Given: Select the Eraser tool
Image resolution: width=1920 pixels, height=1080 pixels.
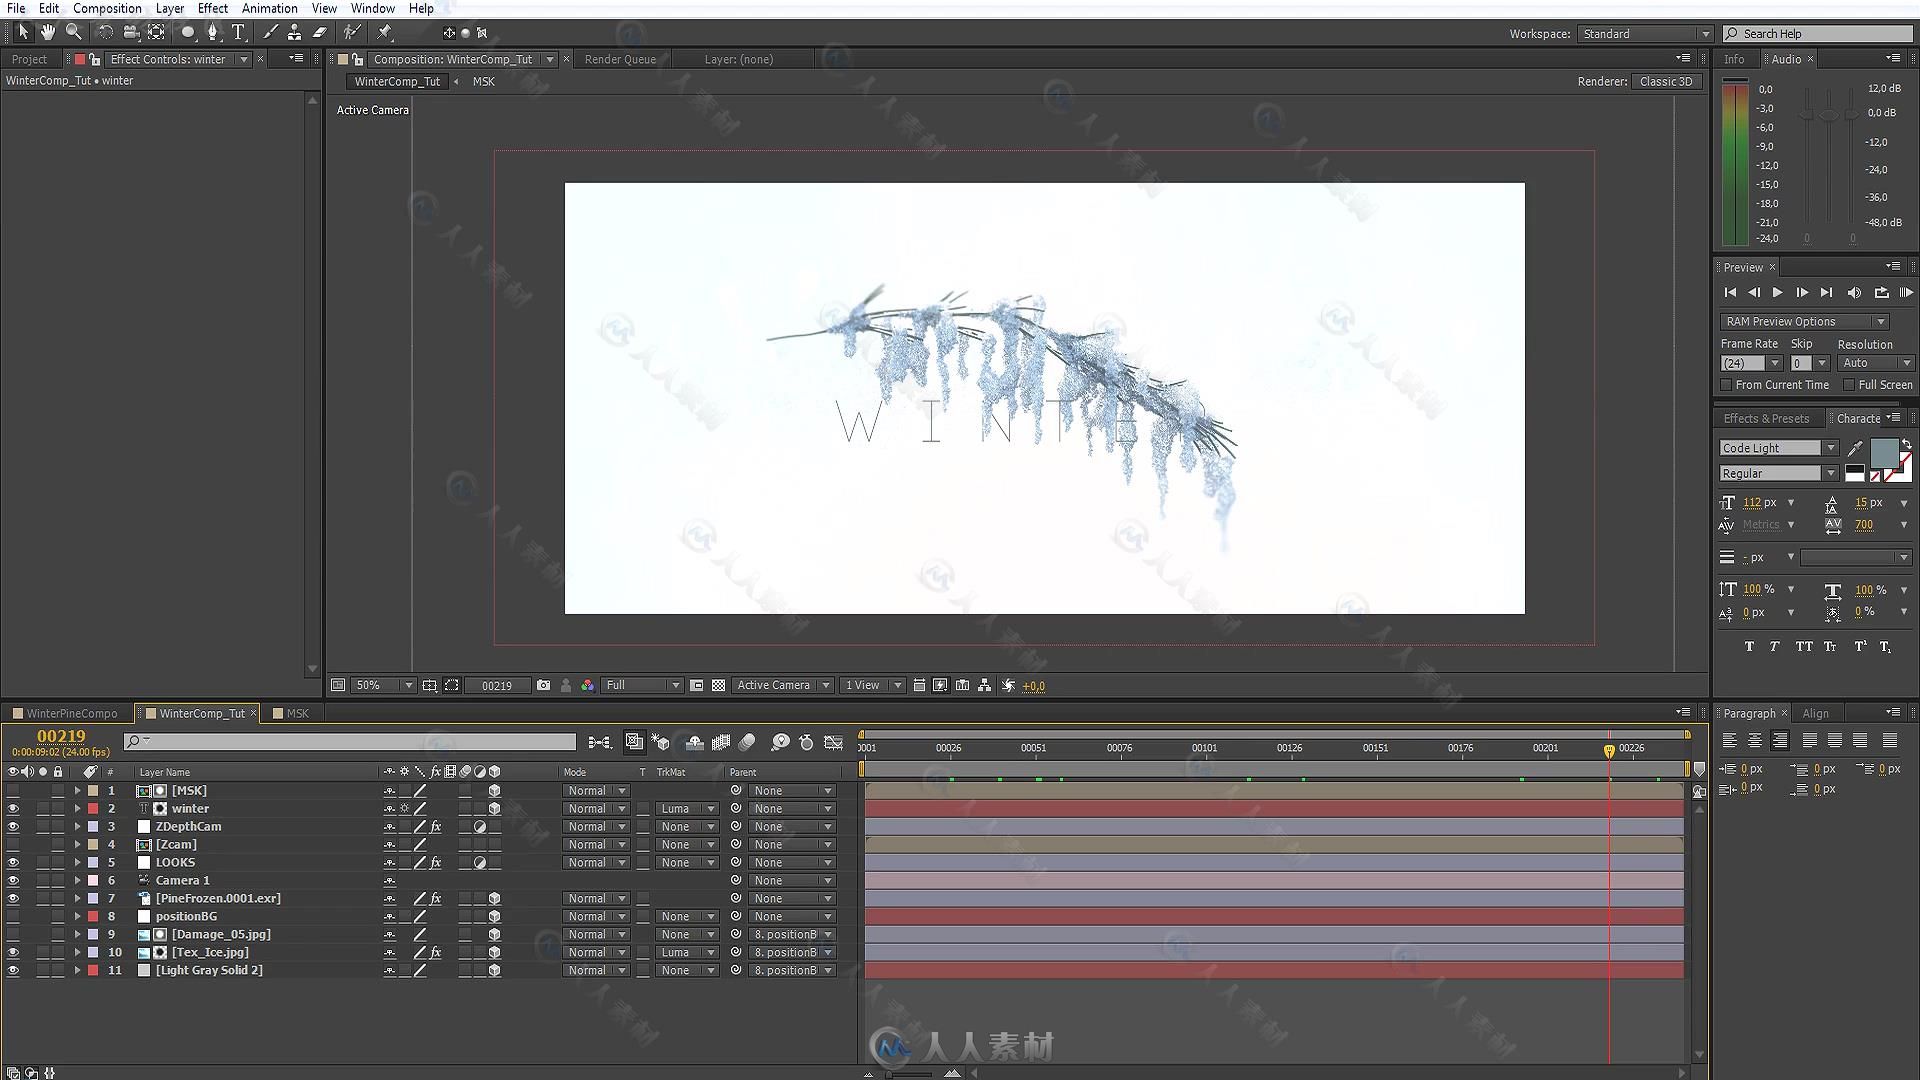Looking at the screenshot, I should point(320,32).
